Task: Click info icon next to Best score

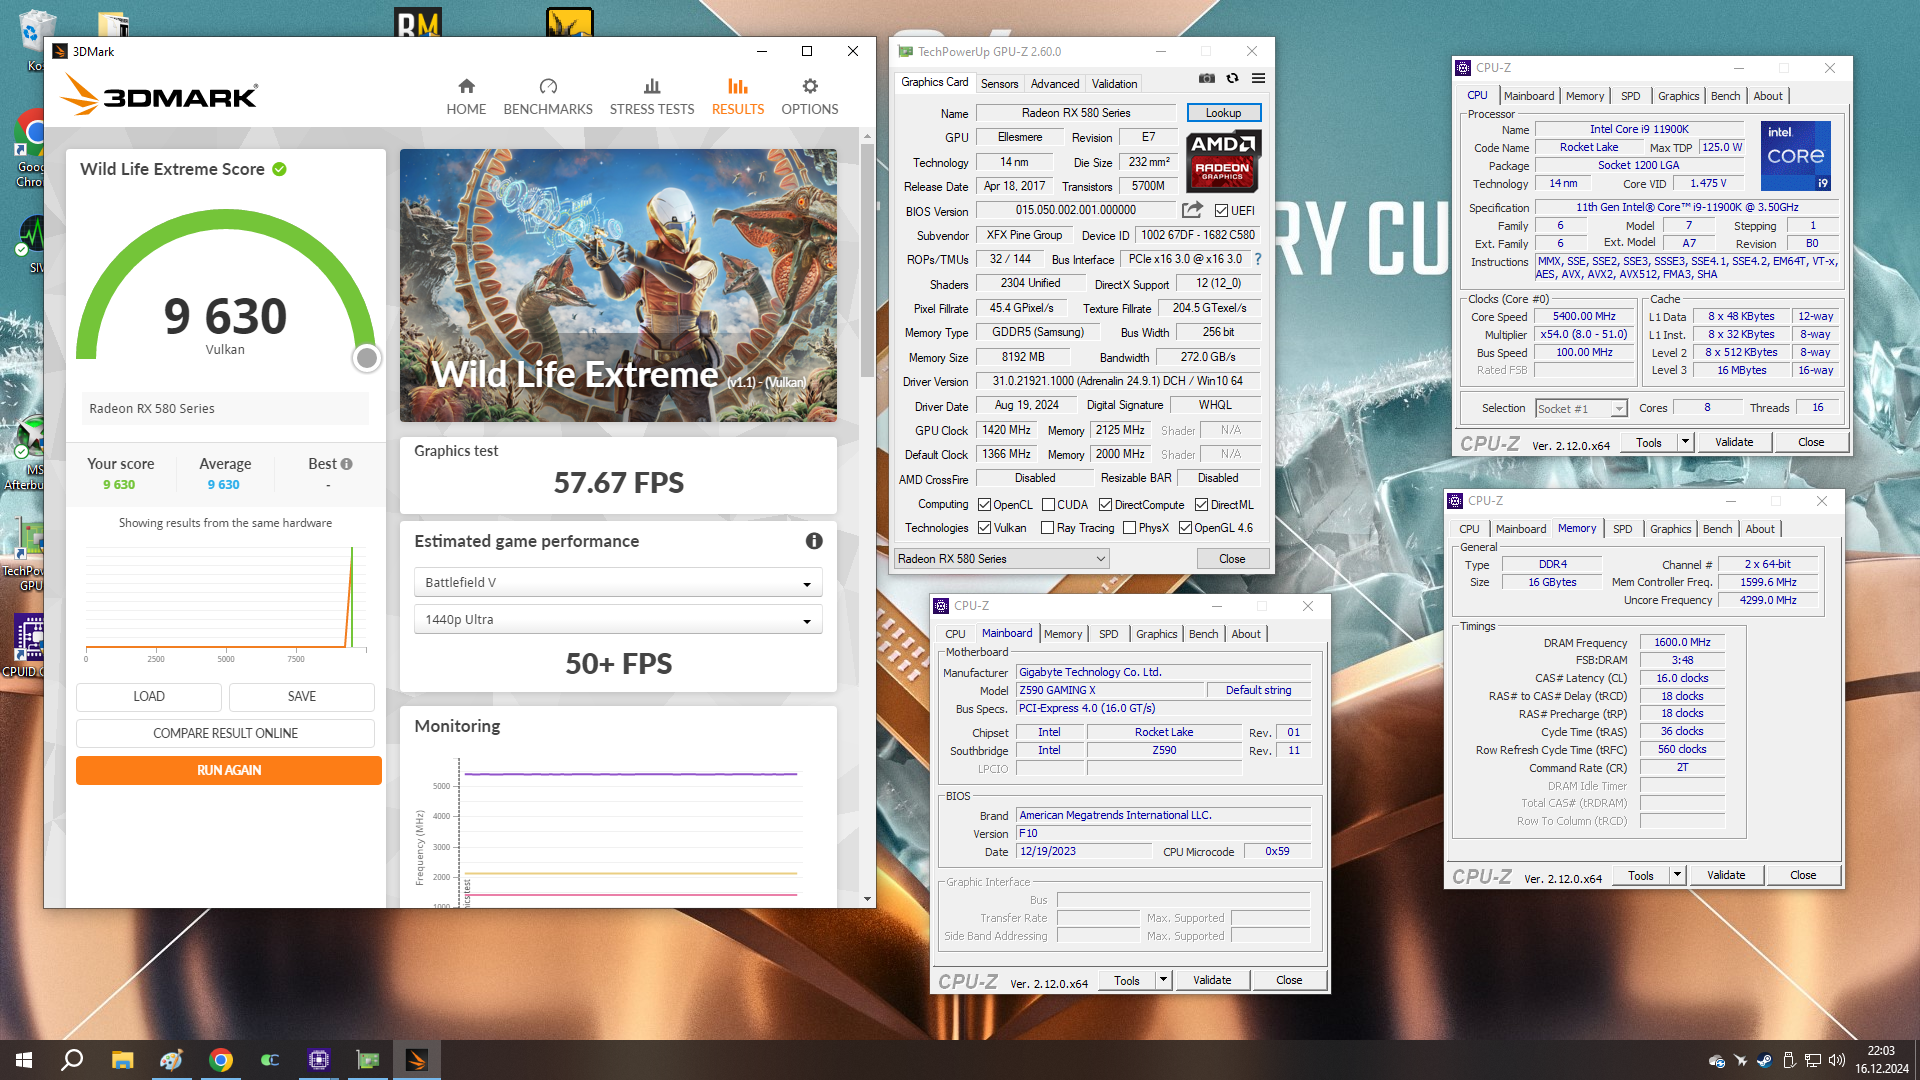Action: coord(346,464)
